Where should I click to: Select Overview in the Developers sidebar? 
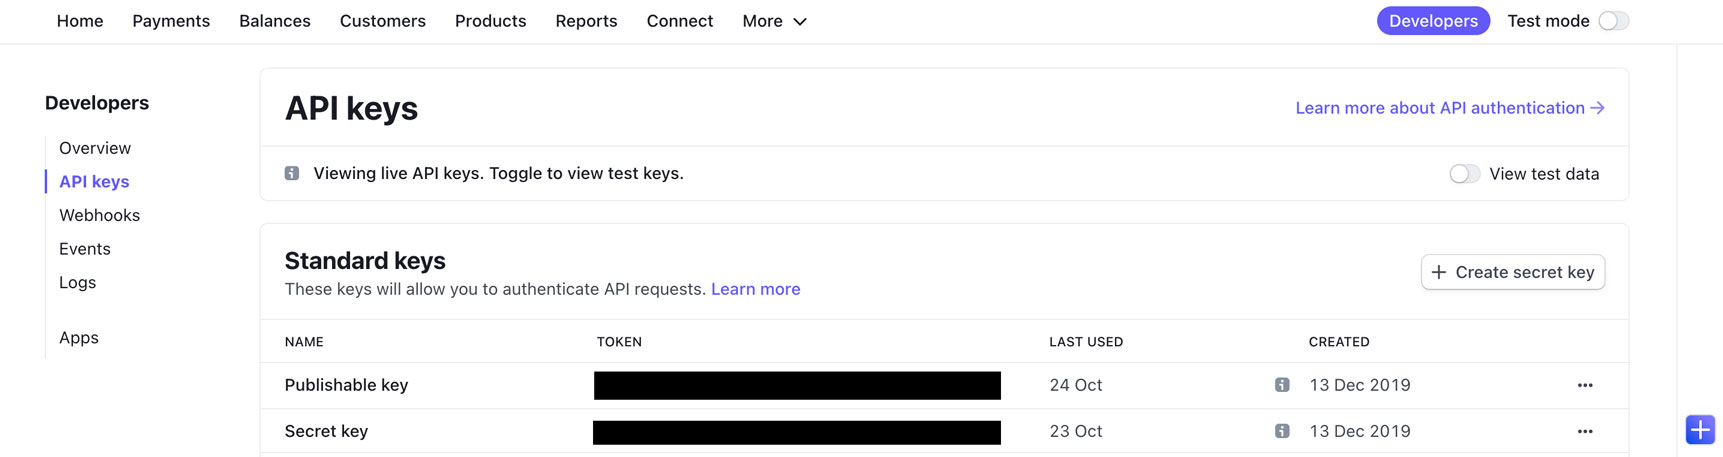[x=95, y=148]
